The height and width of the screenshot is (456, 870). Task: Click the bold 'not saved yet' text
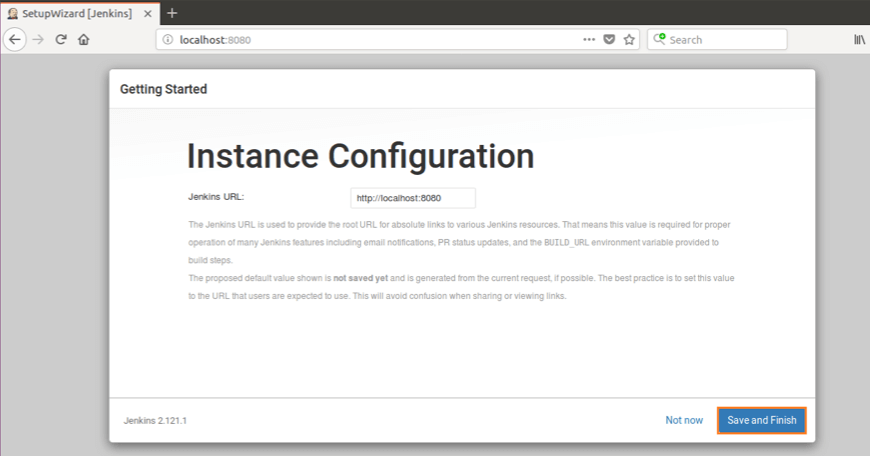(x=360, y=278)
